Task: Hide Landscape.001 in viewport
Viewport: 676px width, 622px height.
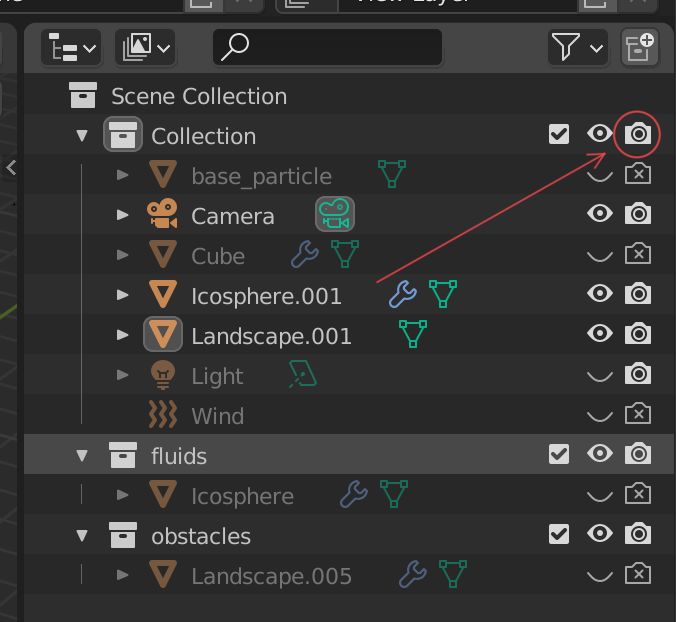Action: point(599,333)
